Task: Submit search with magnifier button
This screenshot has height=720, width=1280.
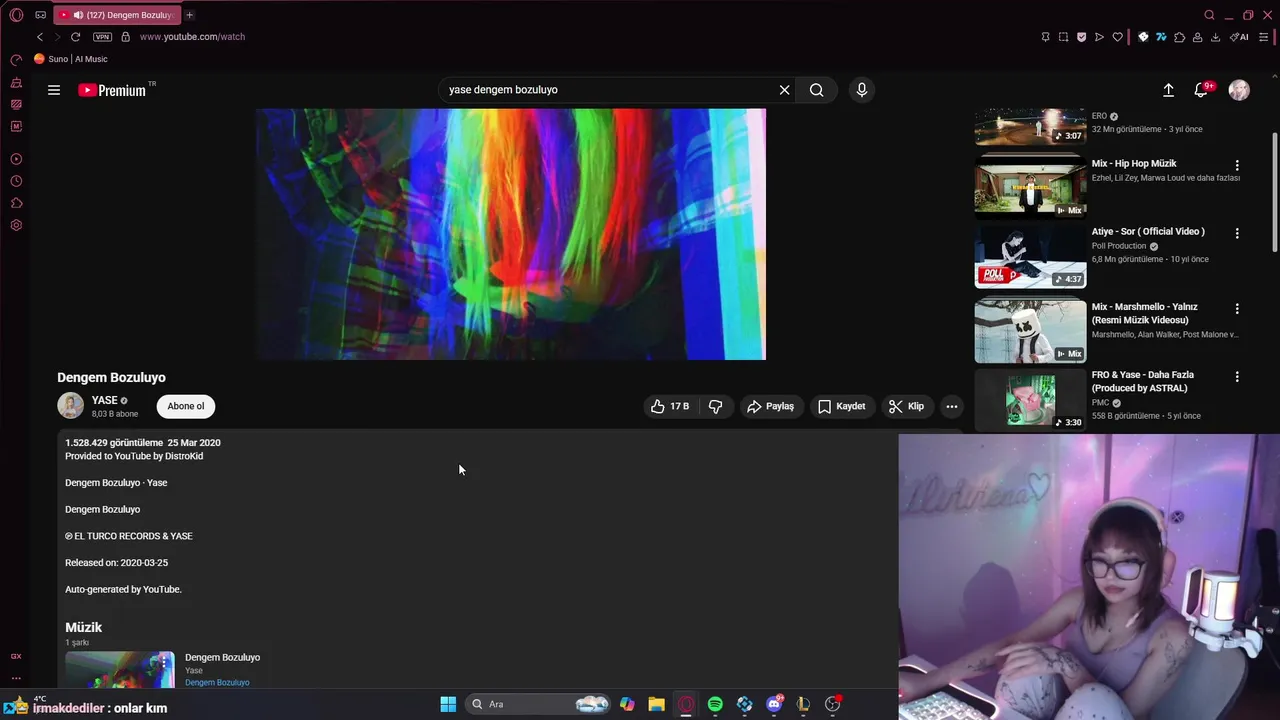Action: click(817, 90)
